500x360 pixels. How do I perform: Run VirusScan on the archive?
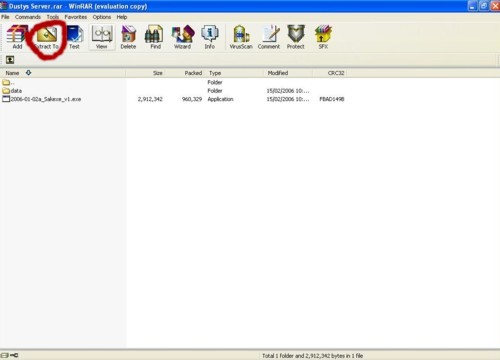(x=241, y=37)
